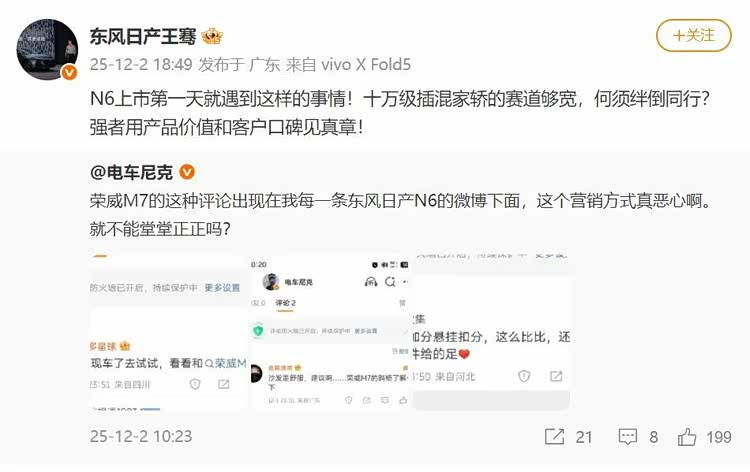Like the post with thumbs-up icon
This screenshot has height=472, width=750.
687,437
